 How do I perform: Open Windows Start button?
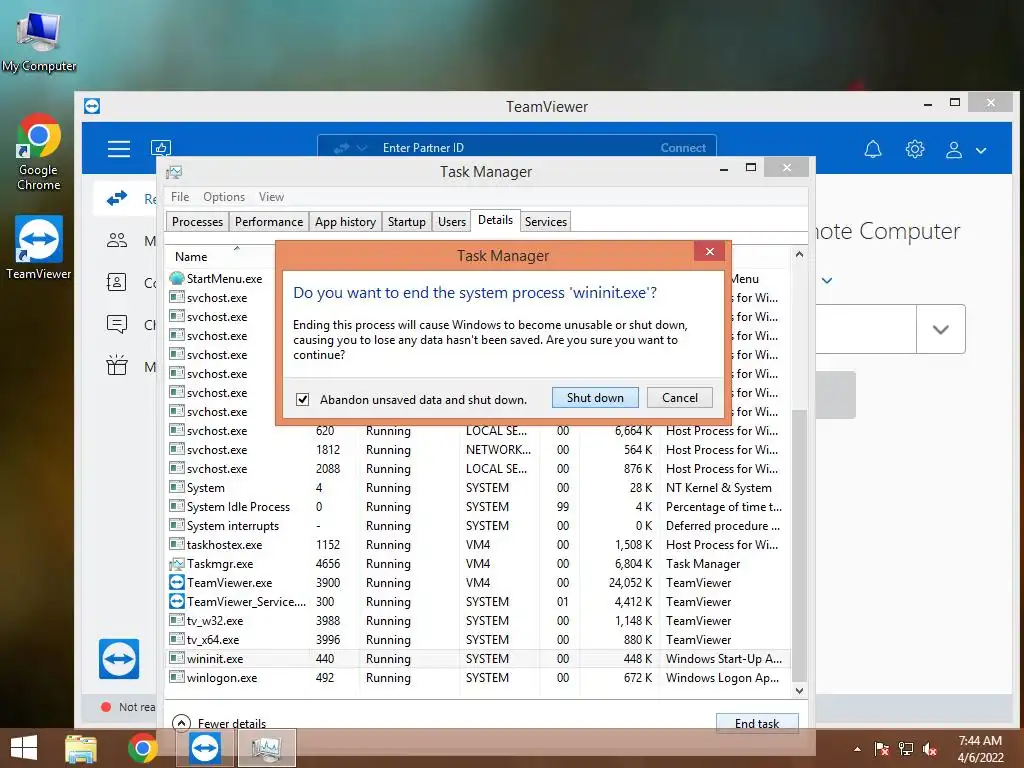(24, 748)
